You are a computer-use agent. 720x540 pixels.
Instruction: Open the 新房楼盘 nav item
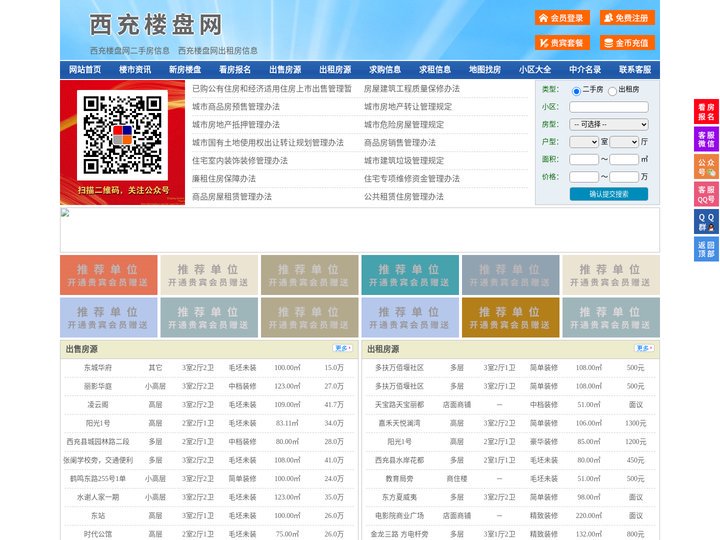coord(185,70)
